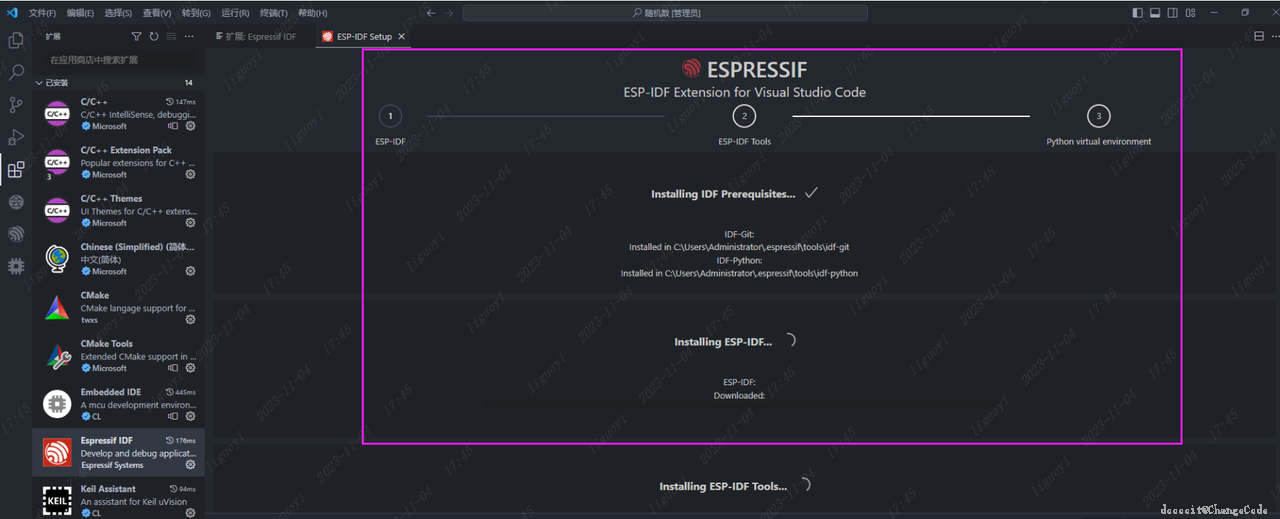Focus the extensions marketplace search field

pyautogui.click(x=119, y=60)
